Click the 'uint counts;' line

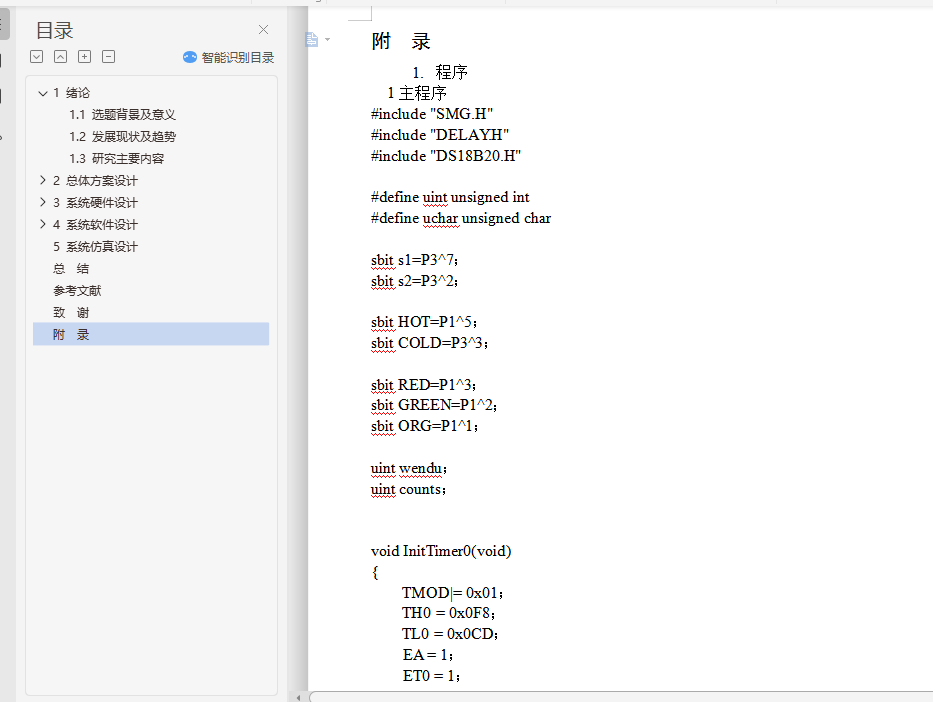408,490
